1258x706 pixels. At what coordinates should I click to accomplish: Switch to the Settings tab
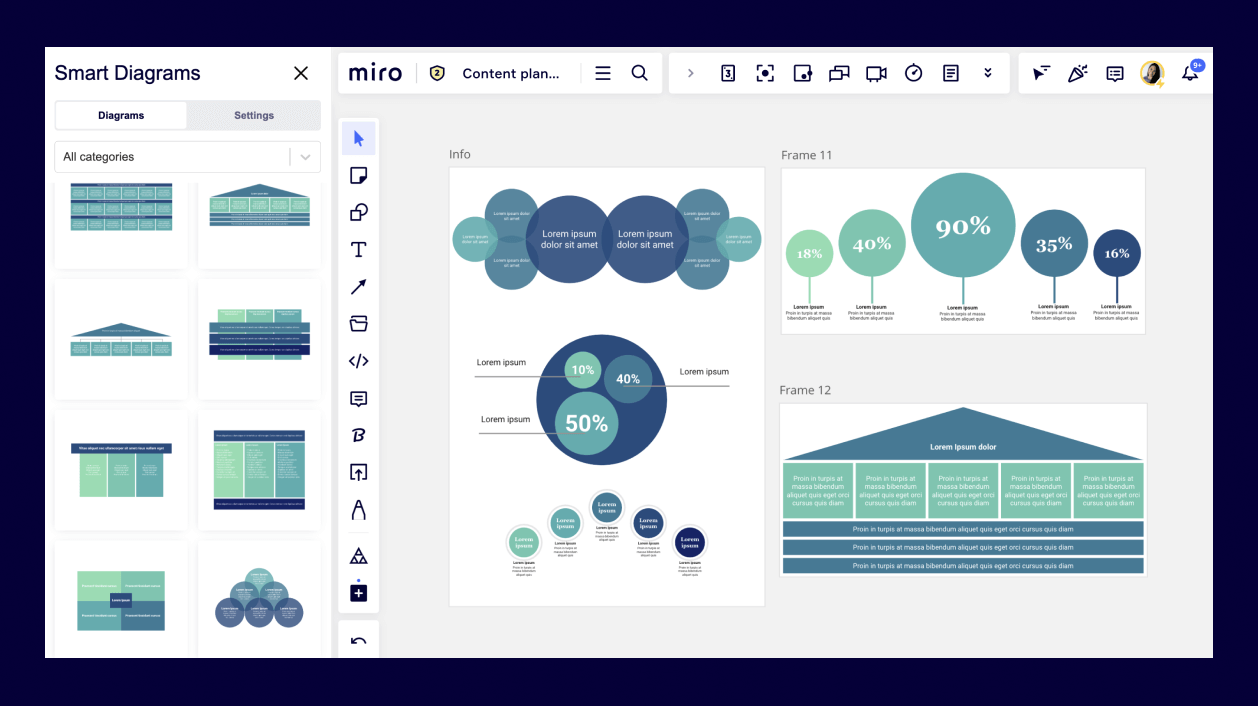253,115
